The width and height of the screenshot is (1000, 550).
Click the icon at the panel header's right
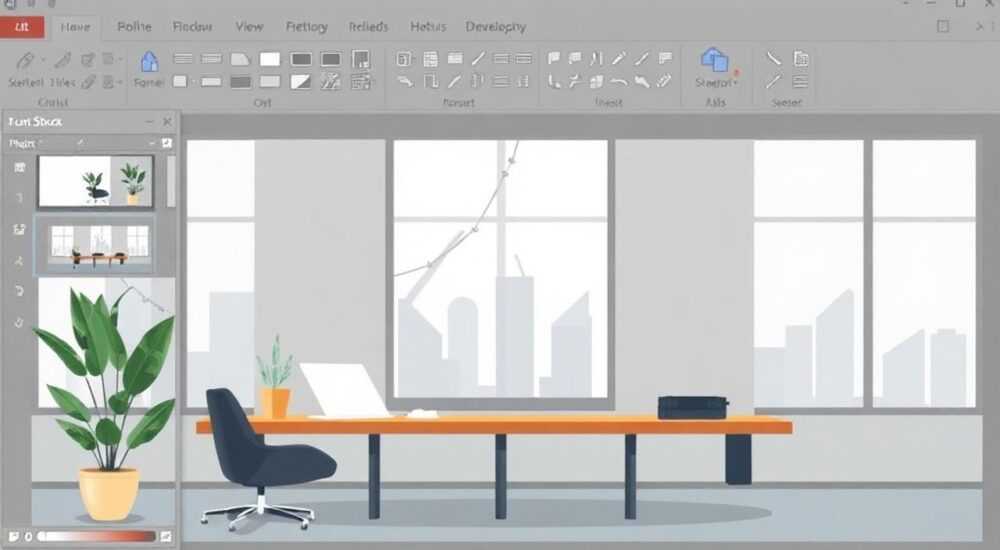click(x=167, y=143)
